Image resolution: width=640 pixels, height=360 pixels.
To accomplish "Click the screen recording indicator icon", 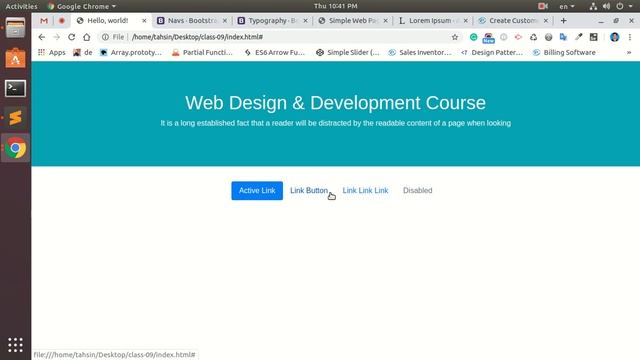I will click(543, 6).
